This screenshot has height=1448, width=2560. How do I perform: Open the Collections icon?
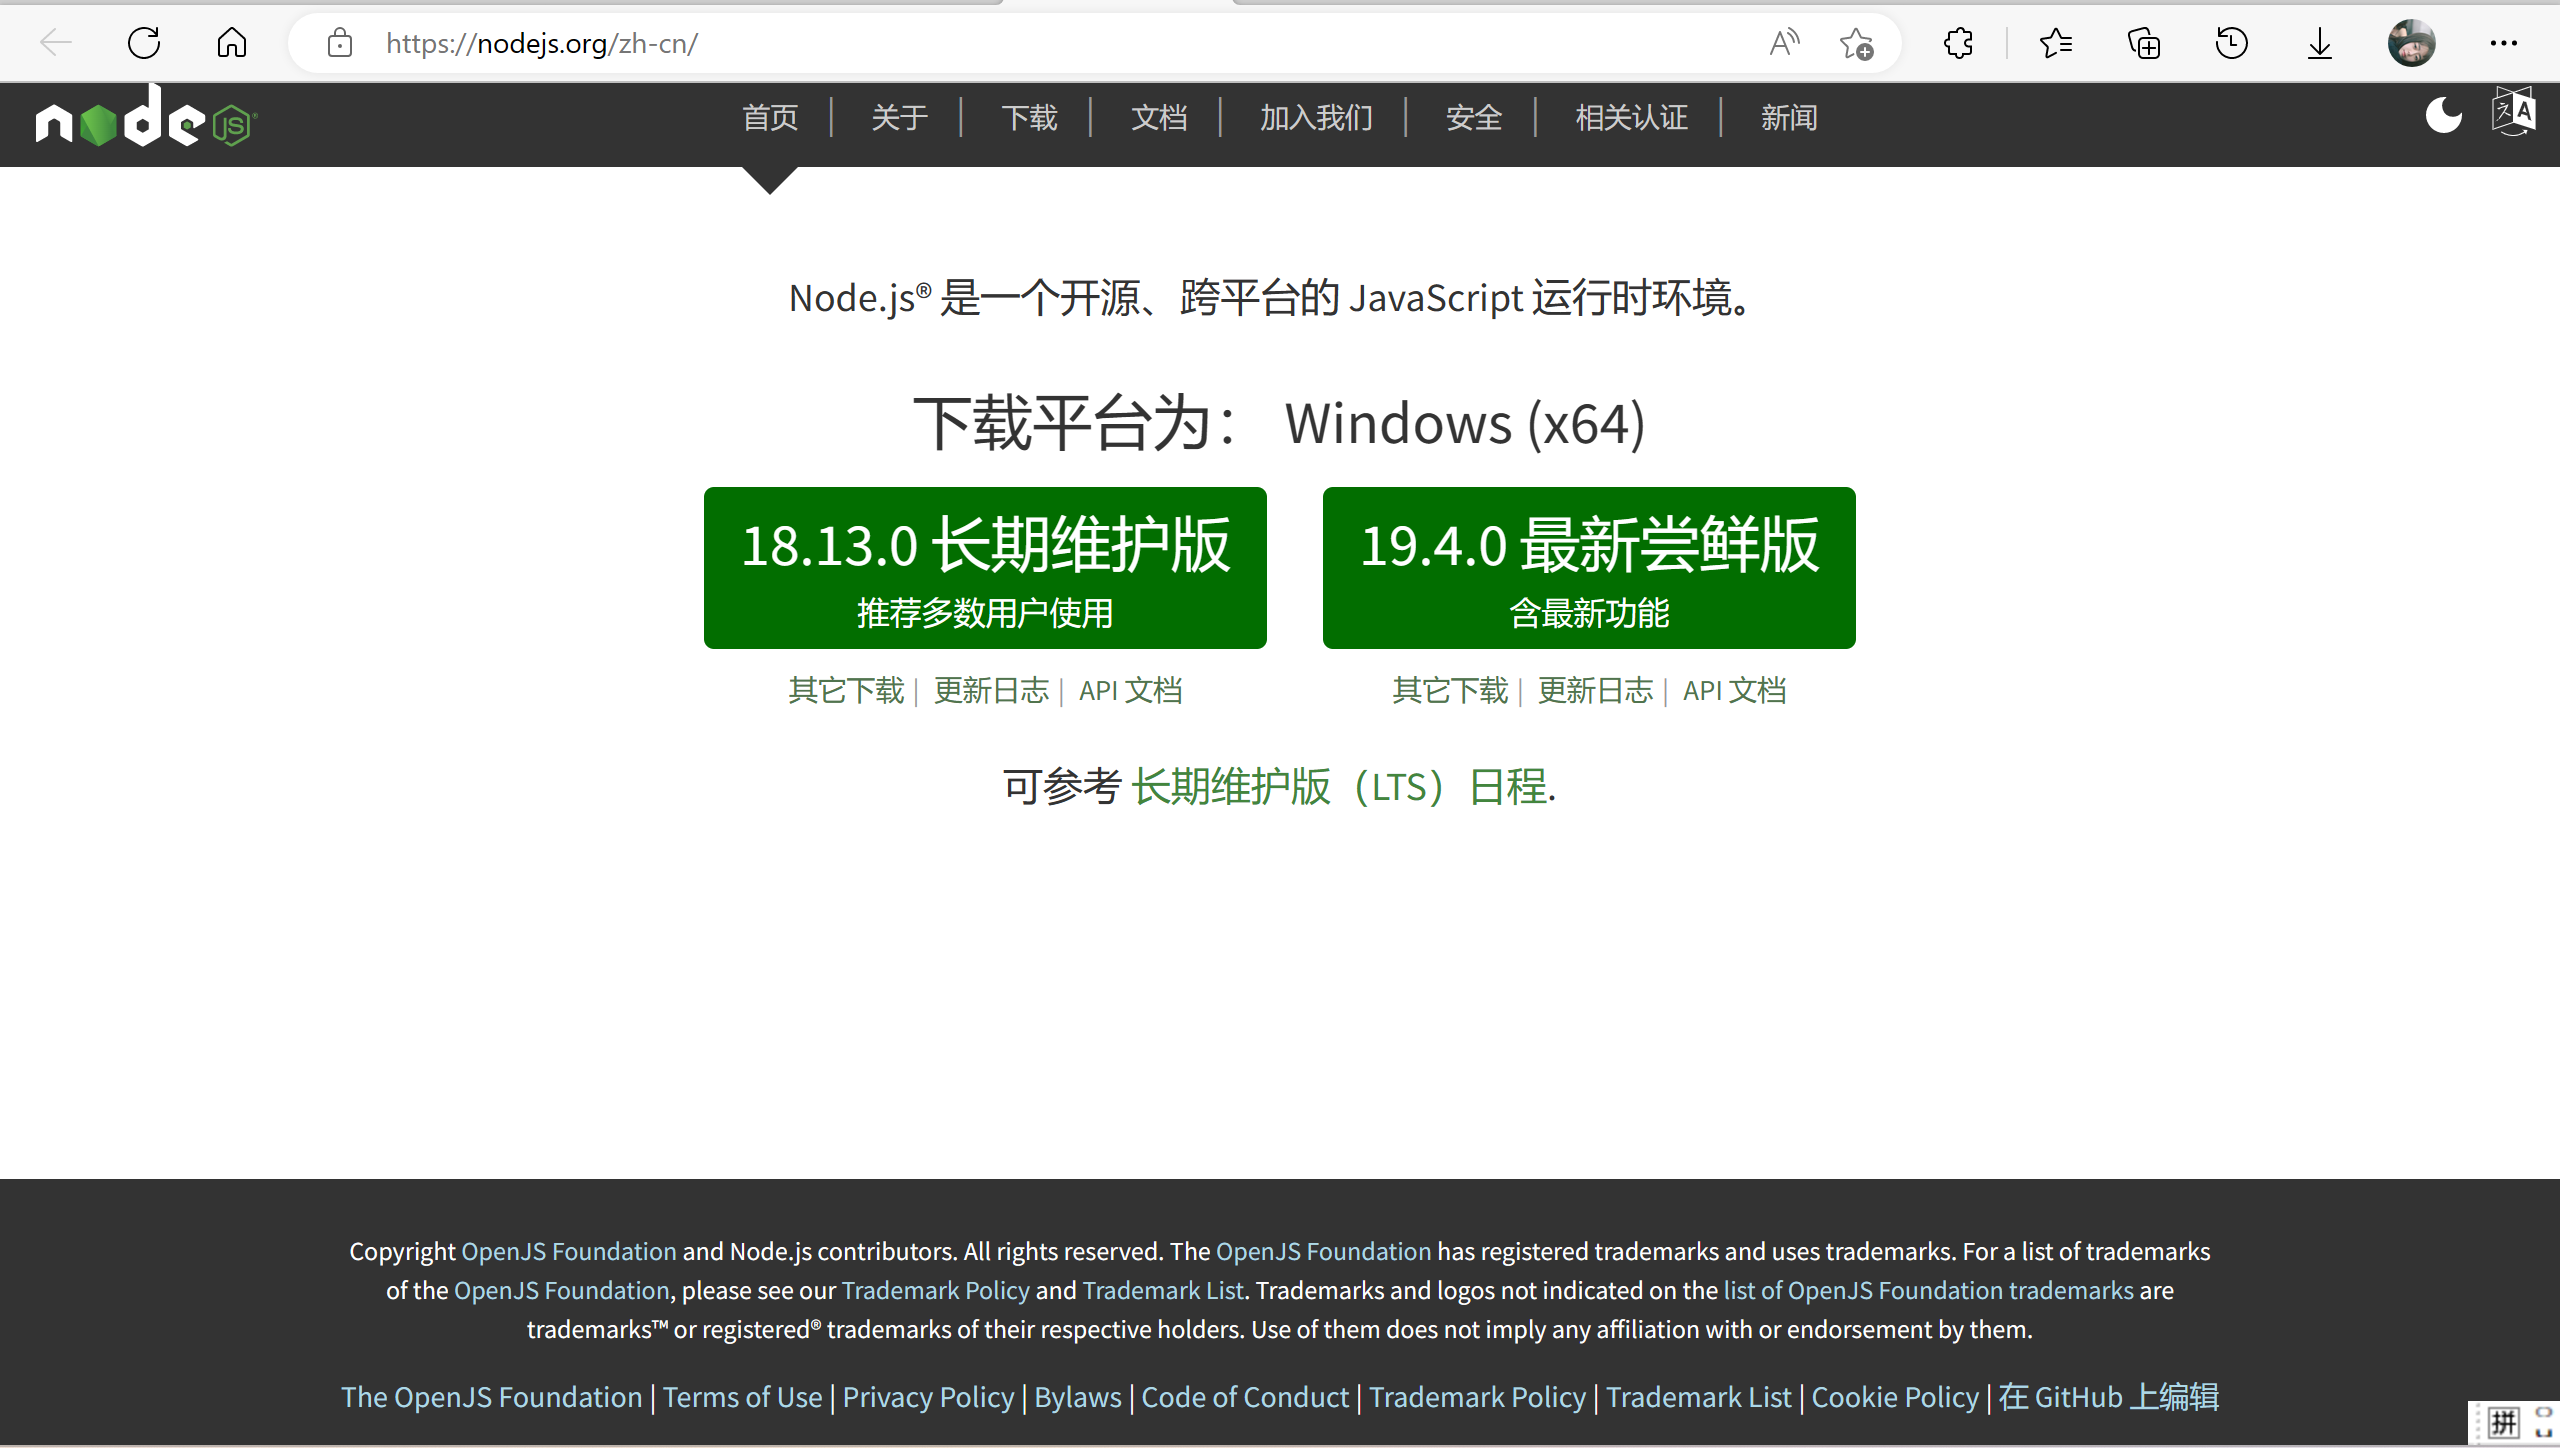click(2144, 43)
